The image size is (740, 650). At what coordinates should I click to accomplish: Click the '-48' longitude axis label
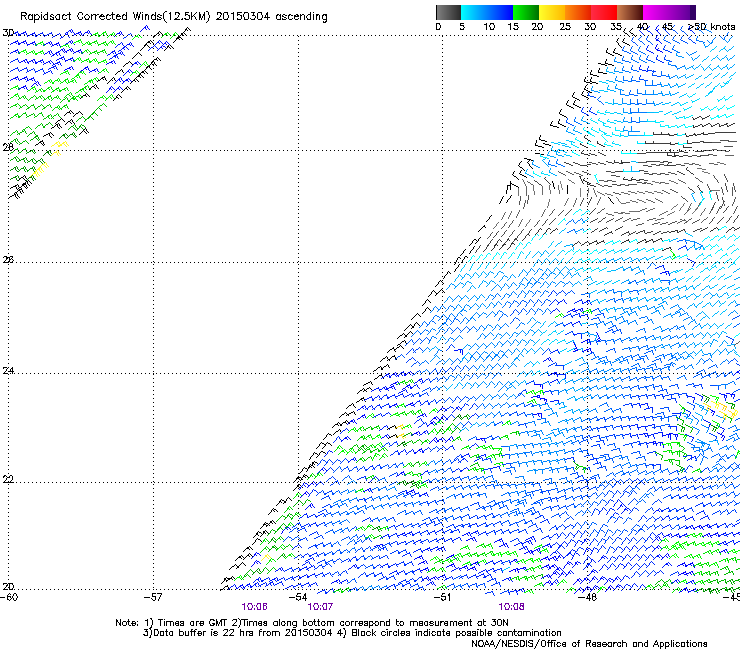pyautogui.click(x=587, y=597)
